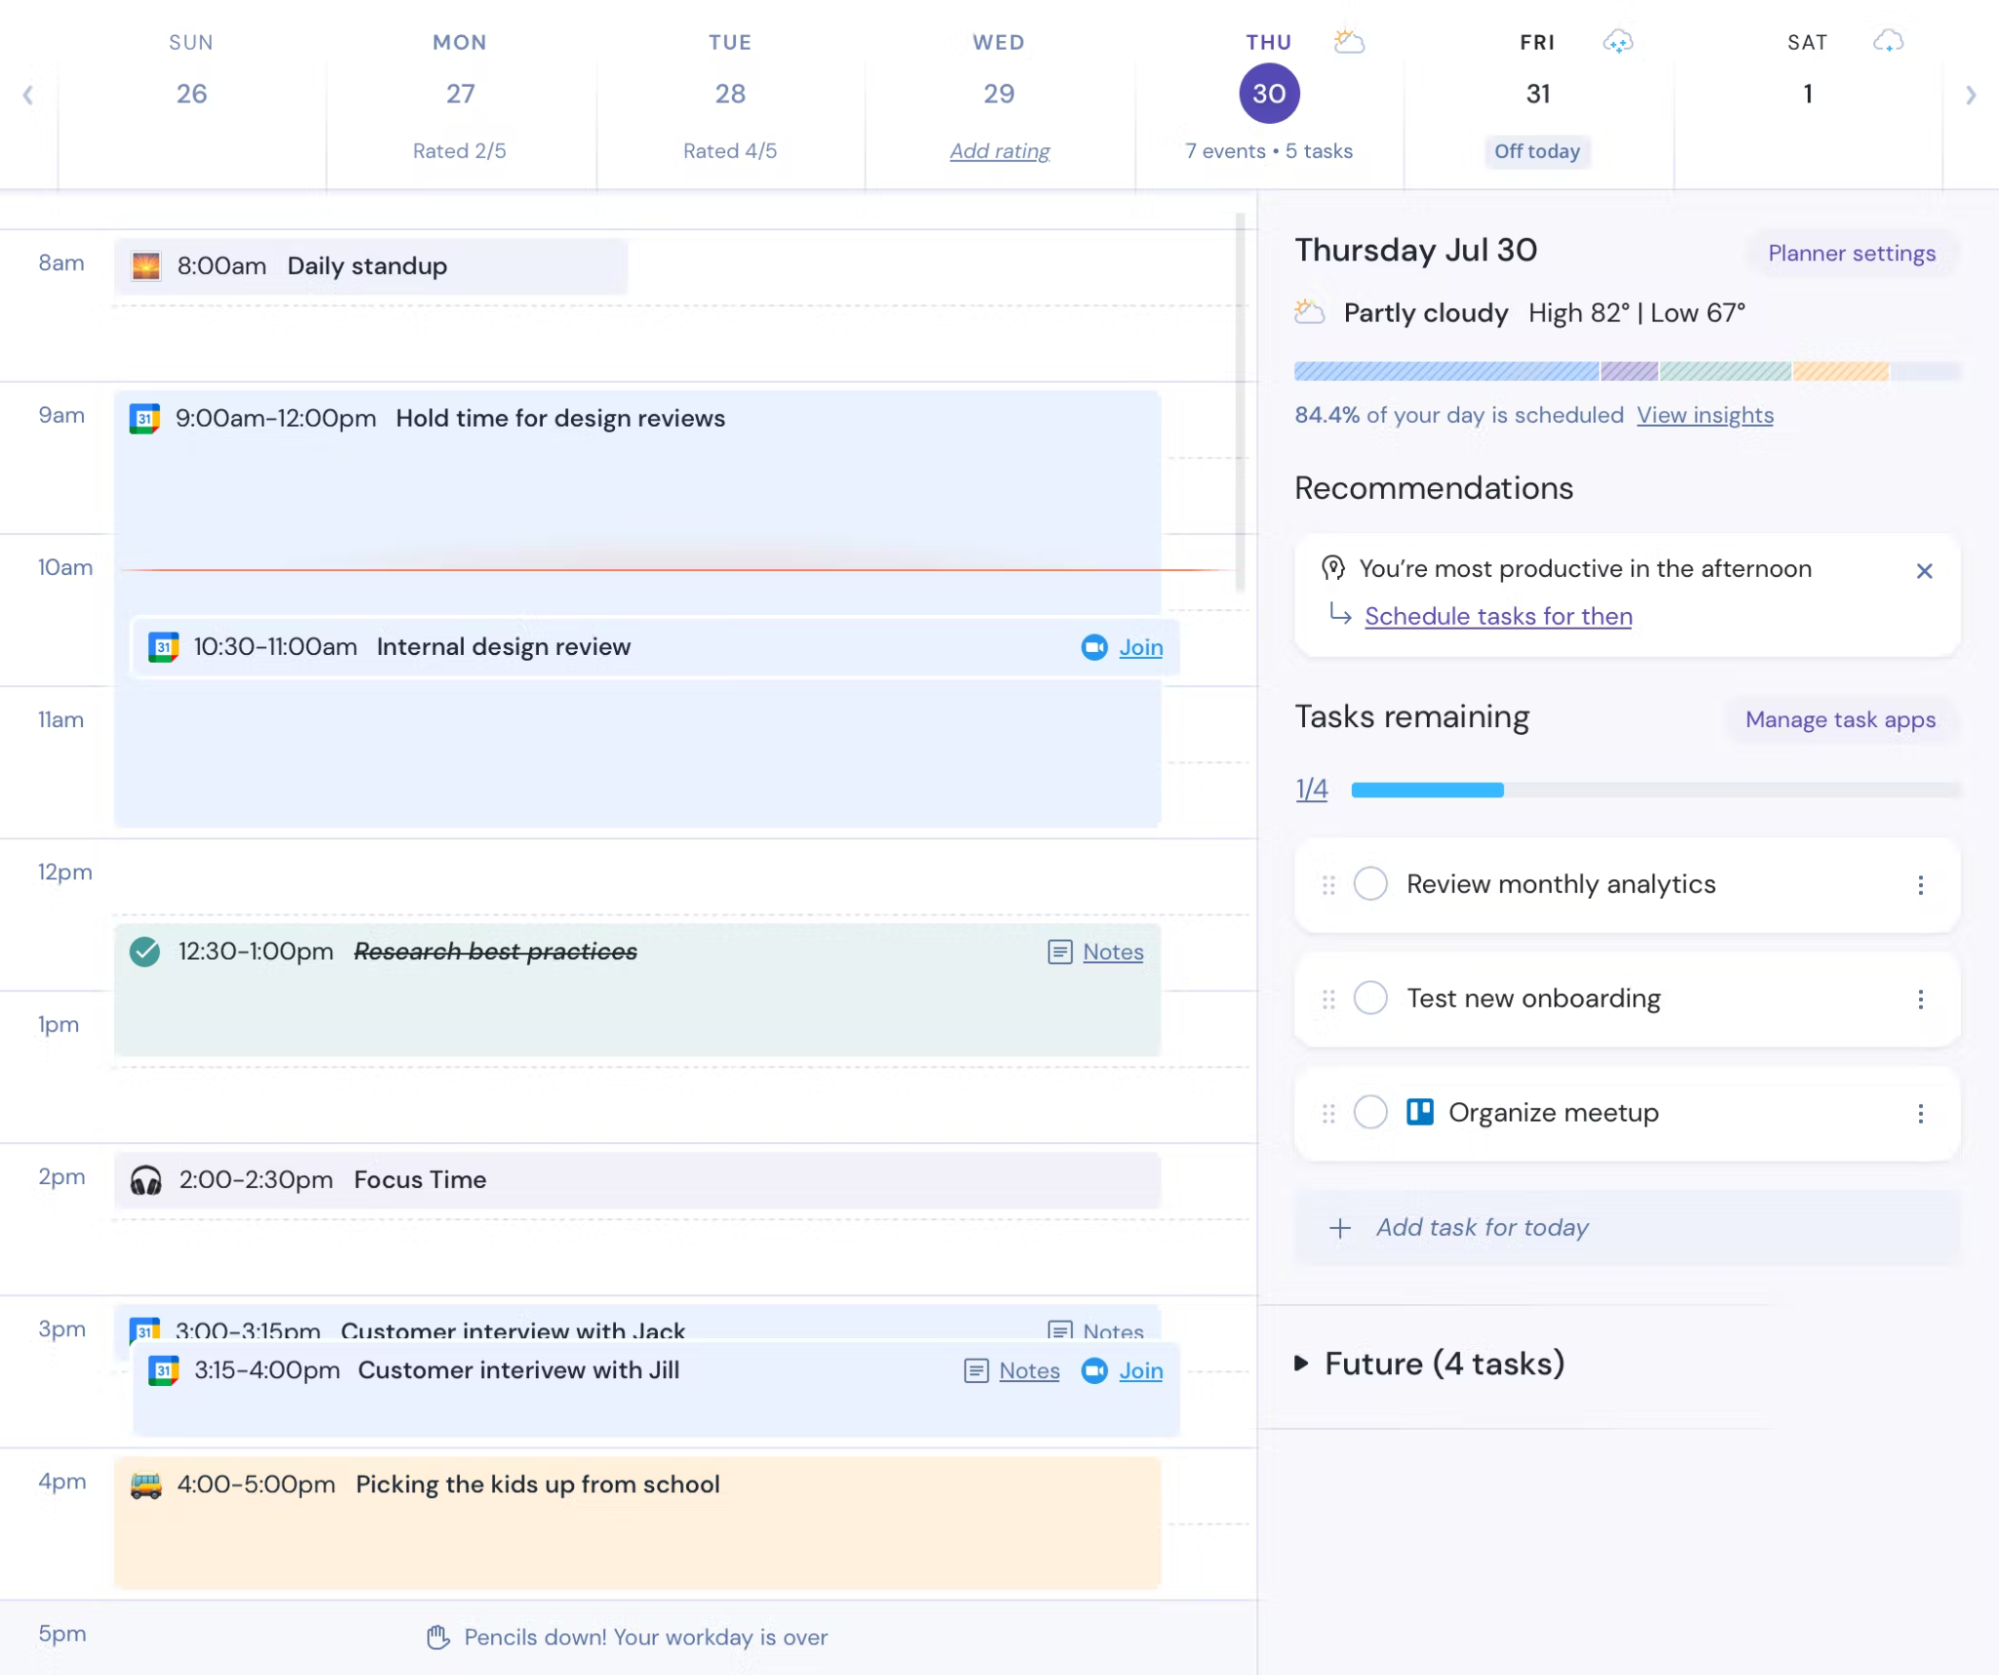This screenshot has height=1675, width=1999.
Task: Check off the Test new onboarding task
Action: point(1370,998)
